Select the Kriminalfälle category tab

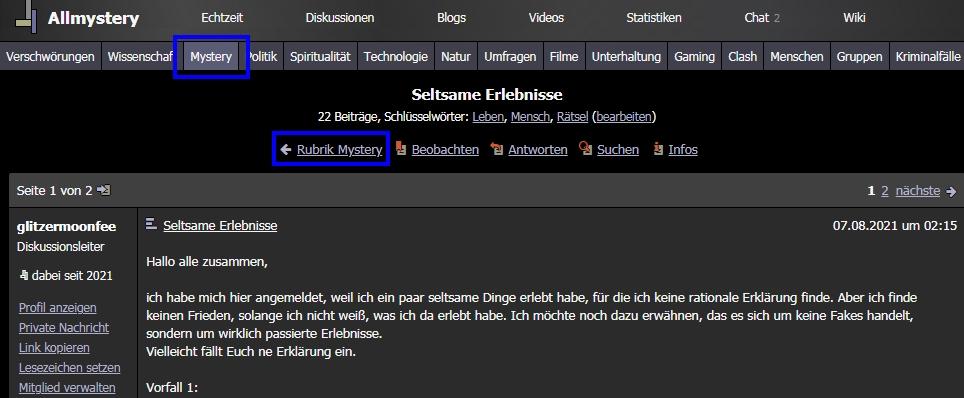pyautogui.click(x=927, y=57)
